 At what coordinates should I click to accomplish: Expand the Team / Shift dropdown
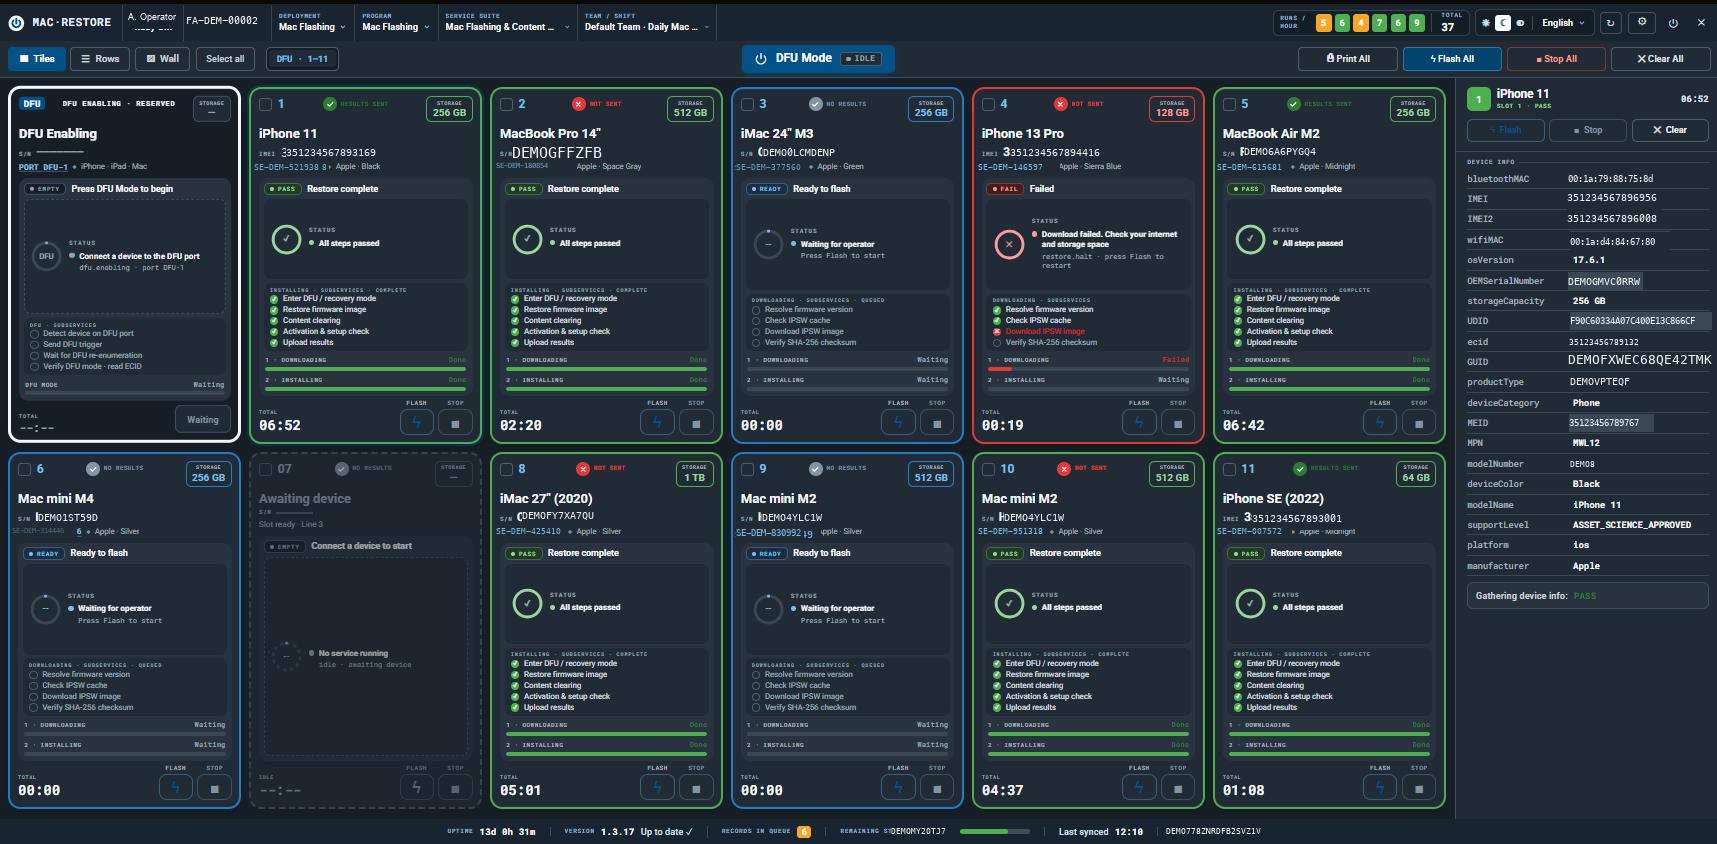647,22
